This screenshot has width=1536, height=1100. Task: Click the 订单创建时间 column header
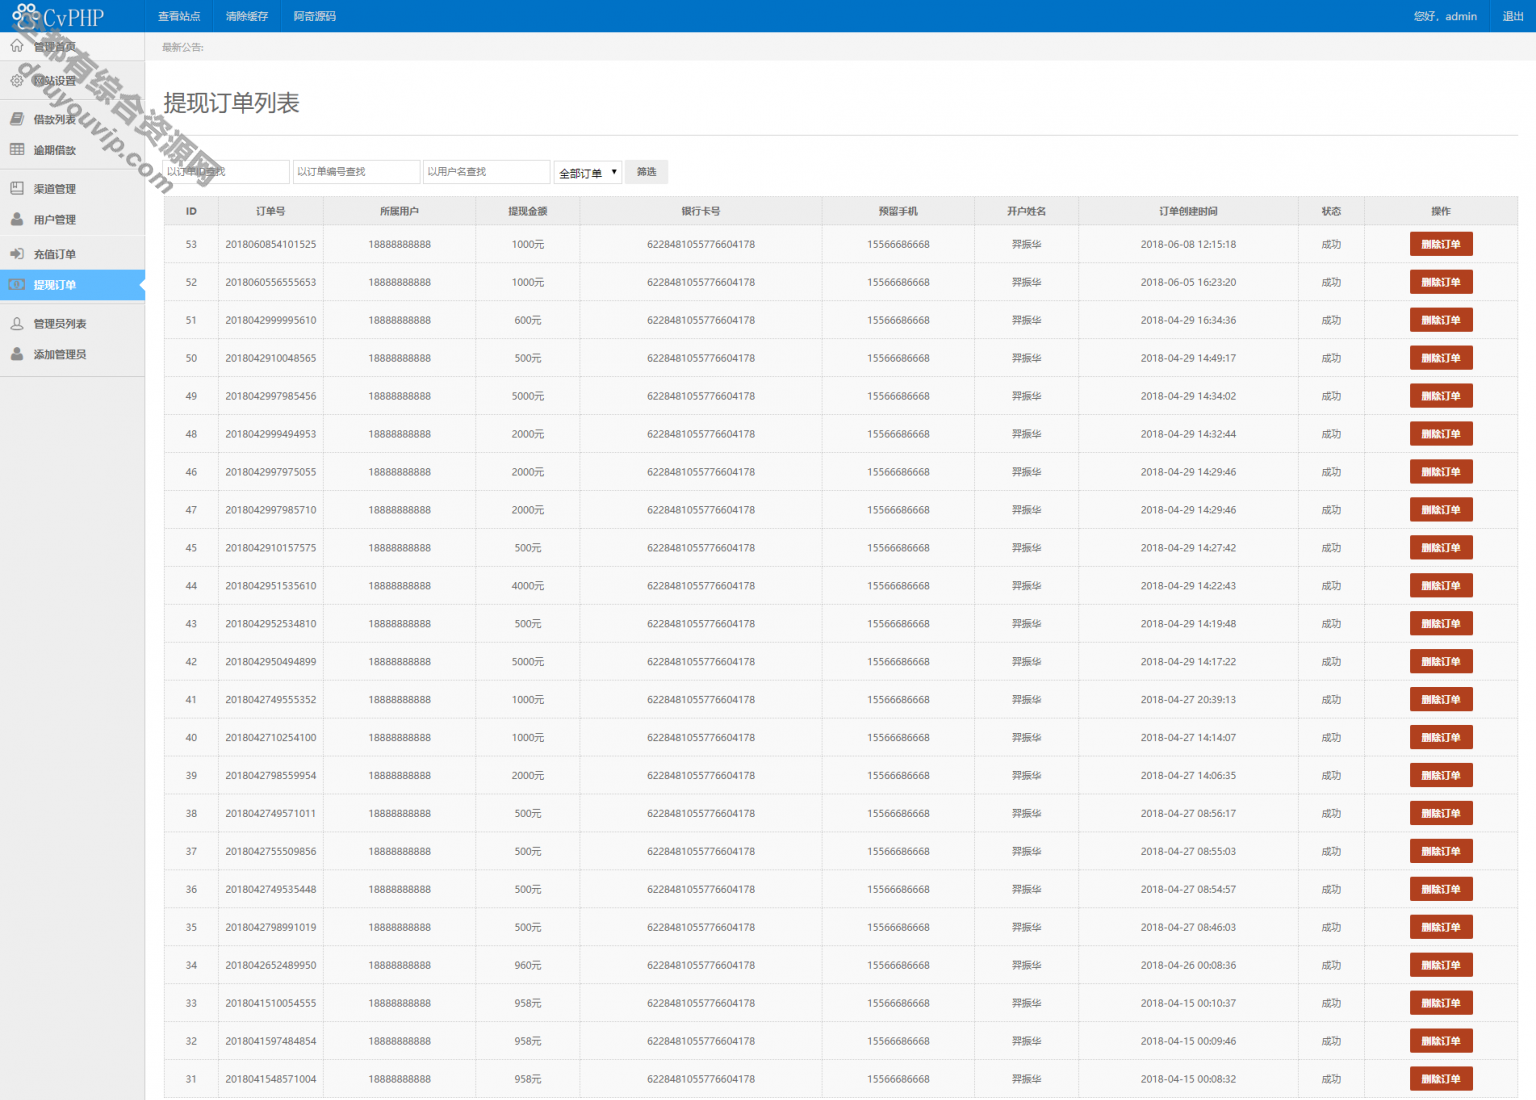pos(1188,211)
